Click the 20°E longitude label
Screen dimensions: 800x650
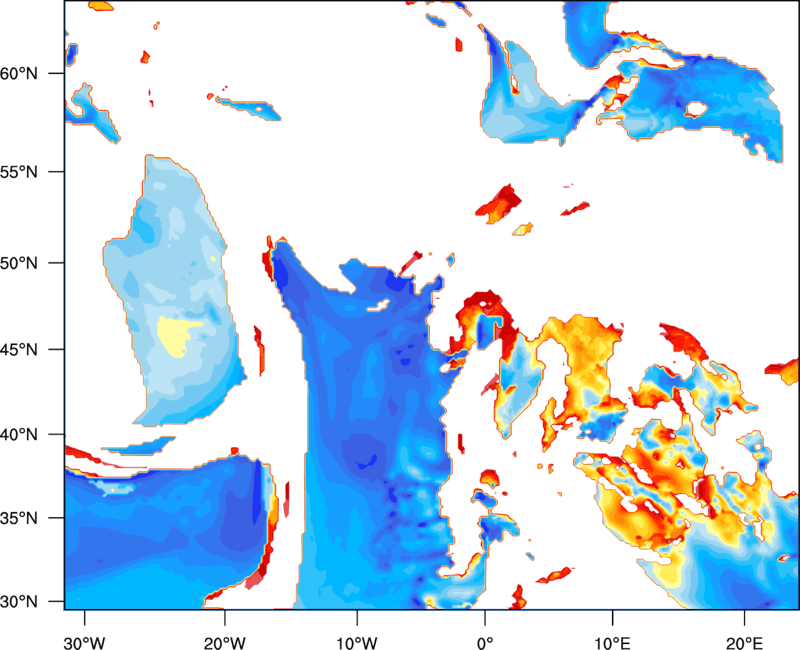744,643
